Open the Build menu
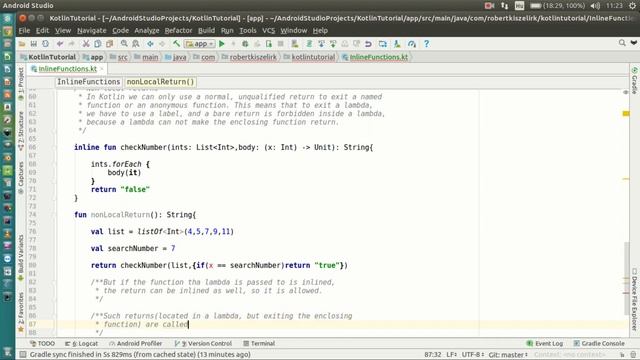The height and width of the screenshot is (360, 640). (206, 31)
